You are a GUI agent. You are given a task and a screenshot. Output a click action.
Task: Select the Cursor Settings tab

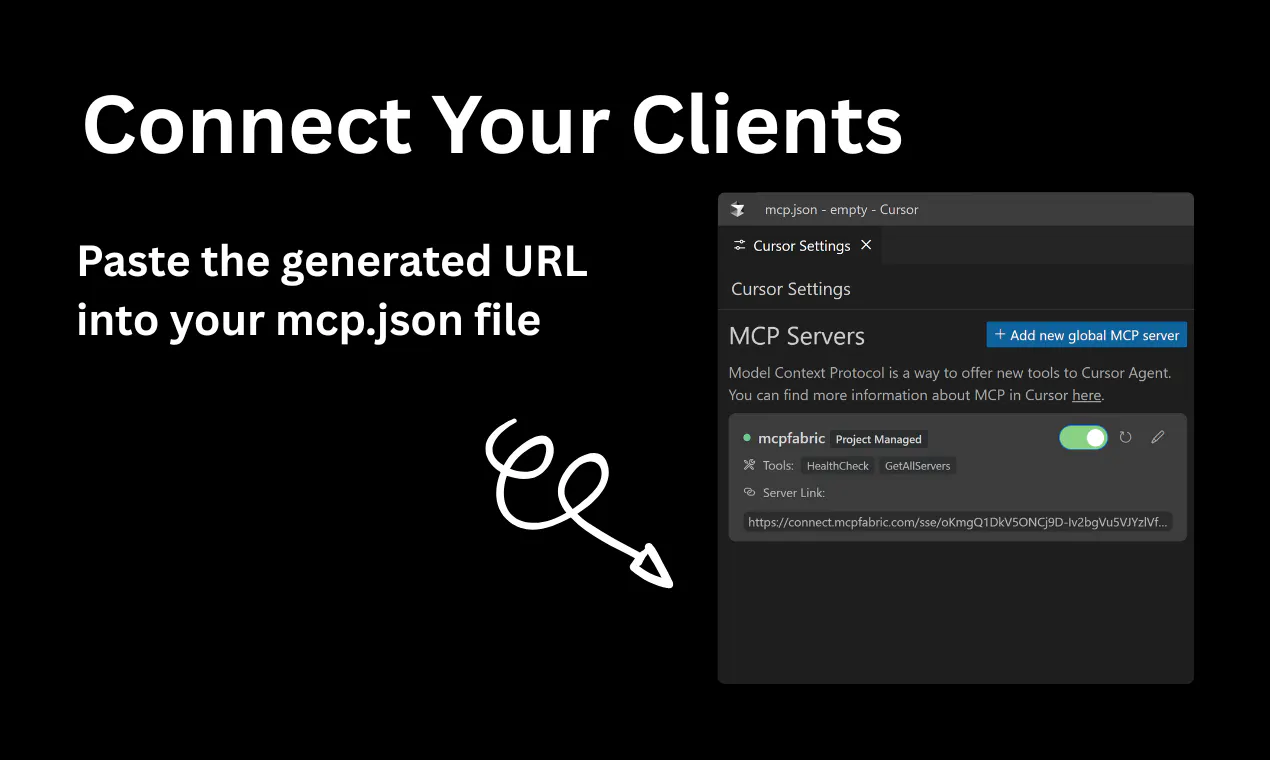click(802, 245)
